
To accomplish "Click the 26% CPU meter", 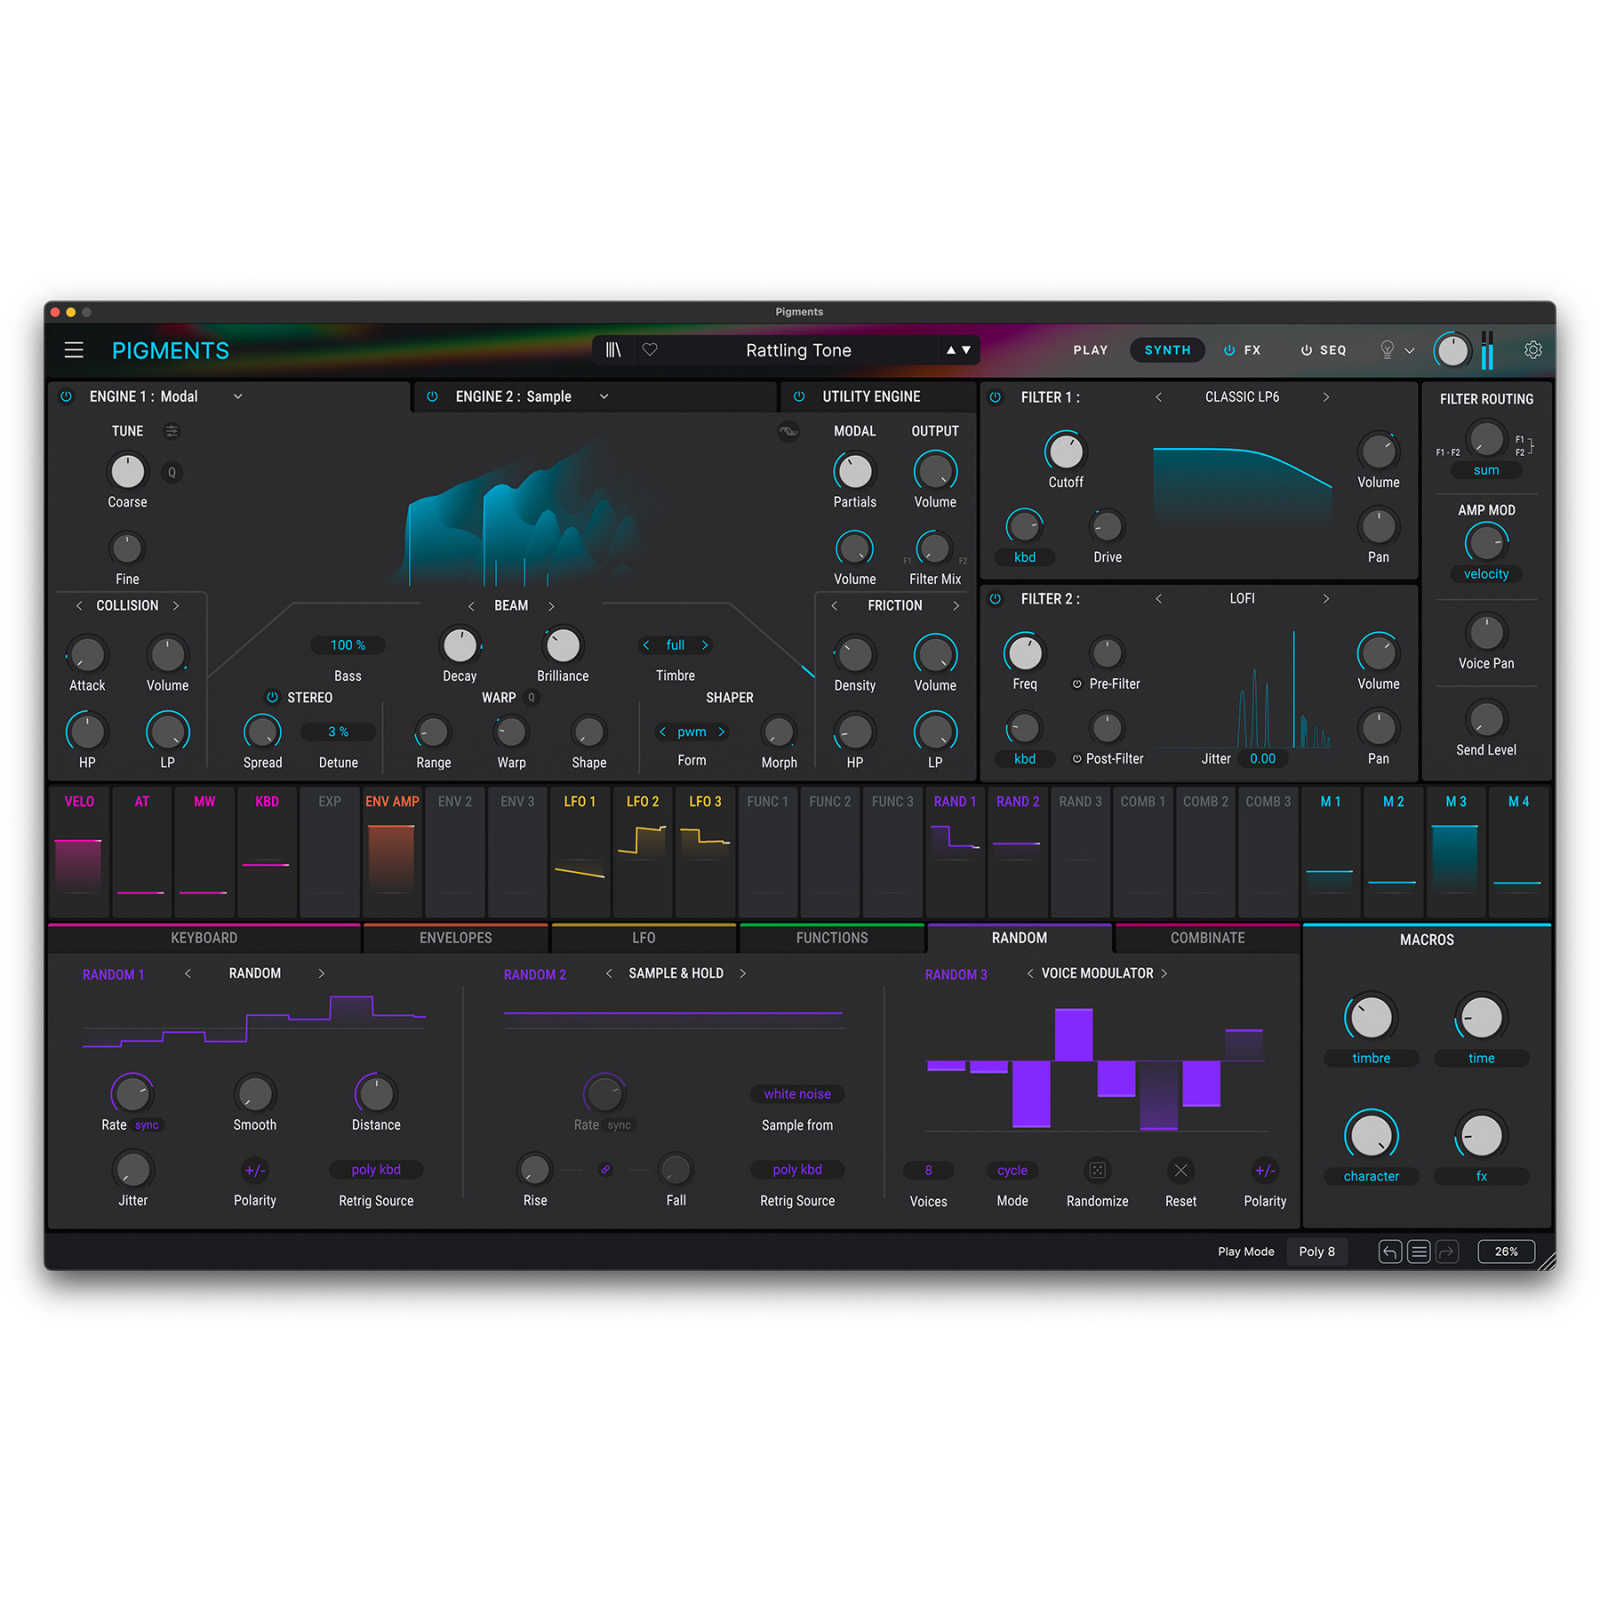I will (x=1506, y=1252).
